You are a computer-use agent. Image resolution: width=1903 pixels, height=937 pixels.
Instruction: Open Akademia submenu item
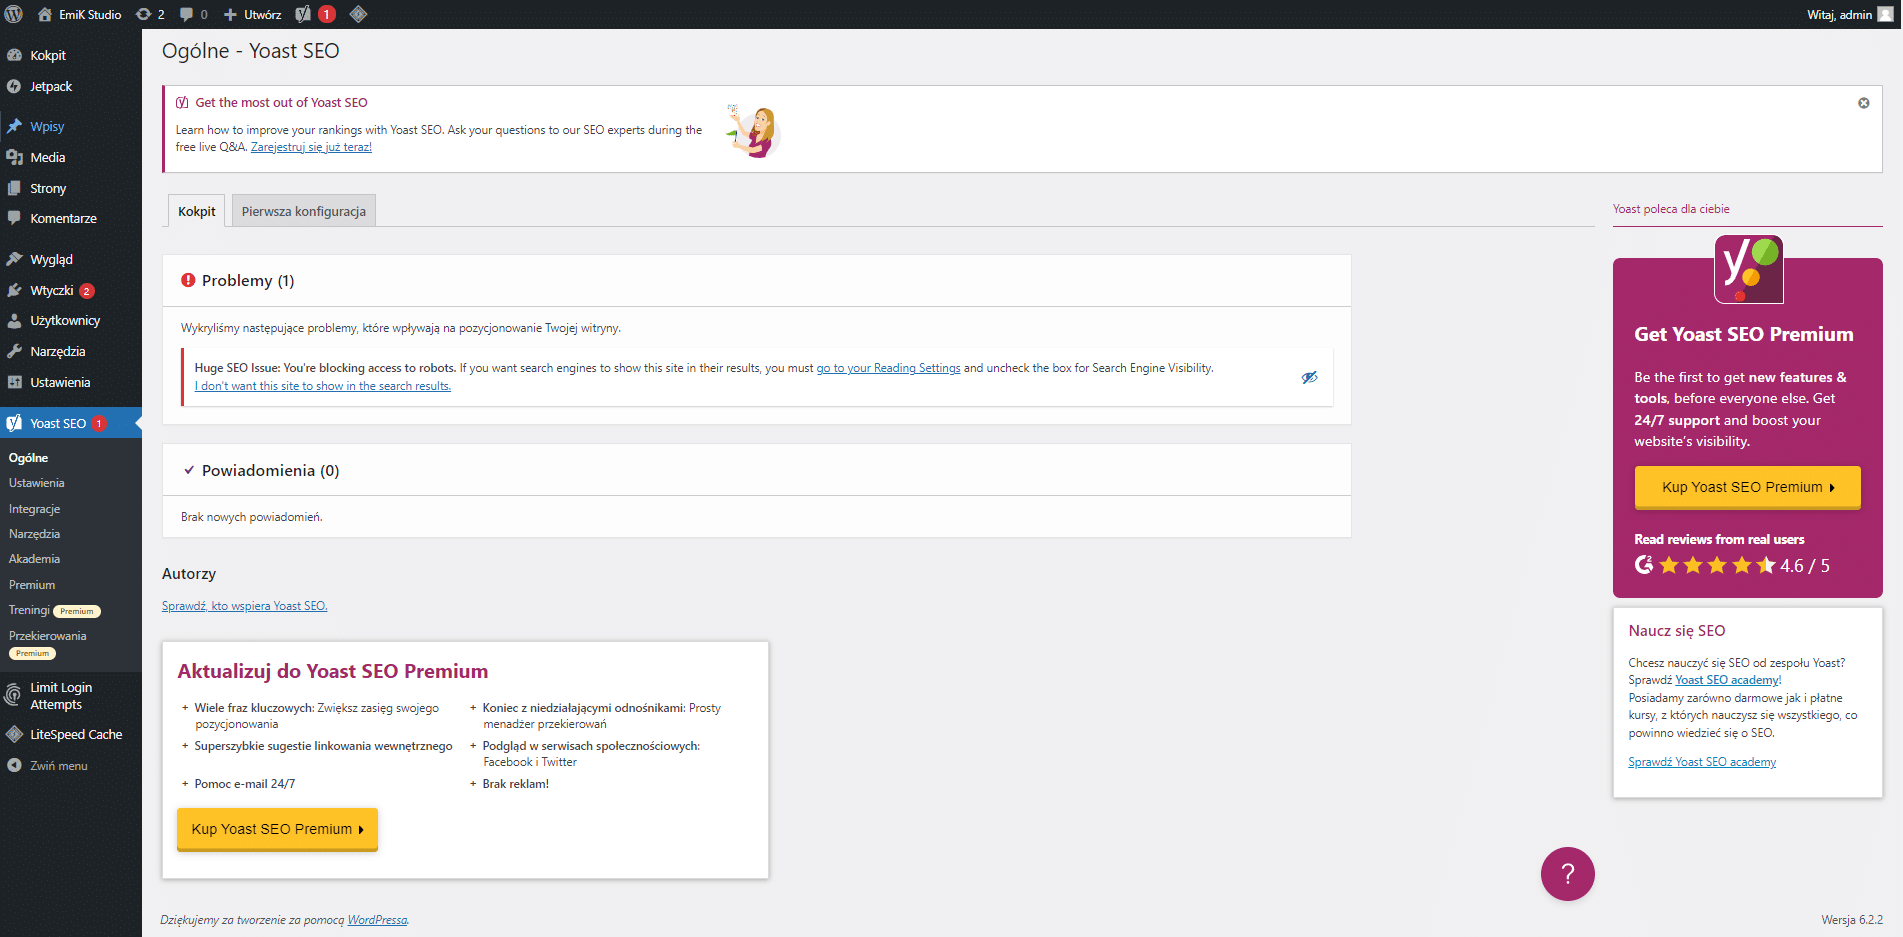(34, 559)
